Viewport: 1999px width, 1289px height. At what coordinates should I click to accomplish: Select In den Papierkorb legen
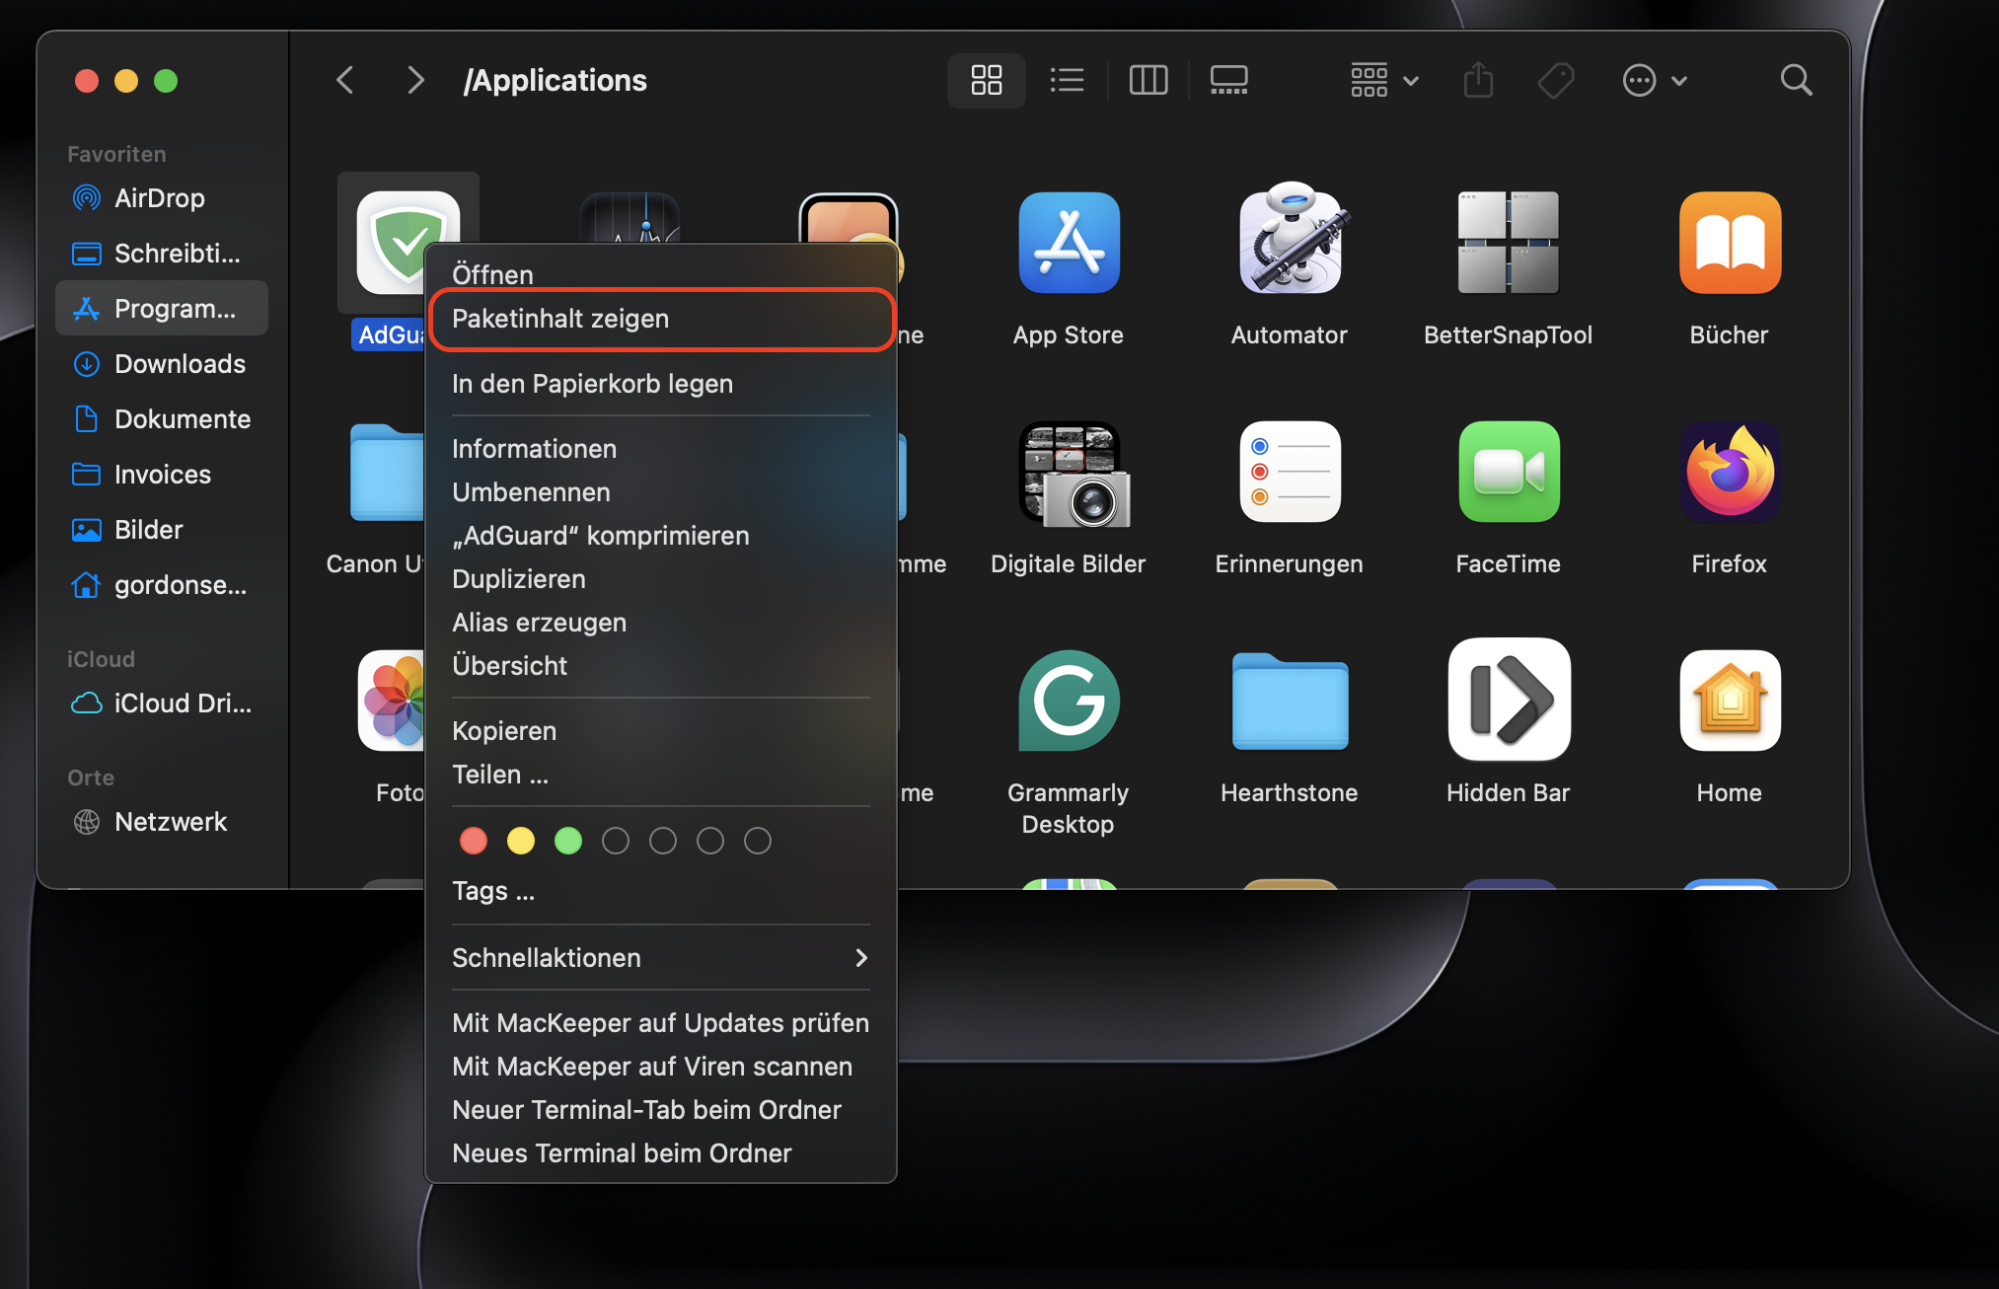[661, 384]
